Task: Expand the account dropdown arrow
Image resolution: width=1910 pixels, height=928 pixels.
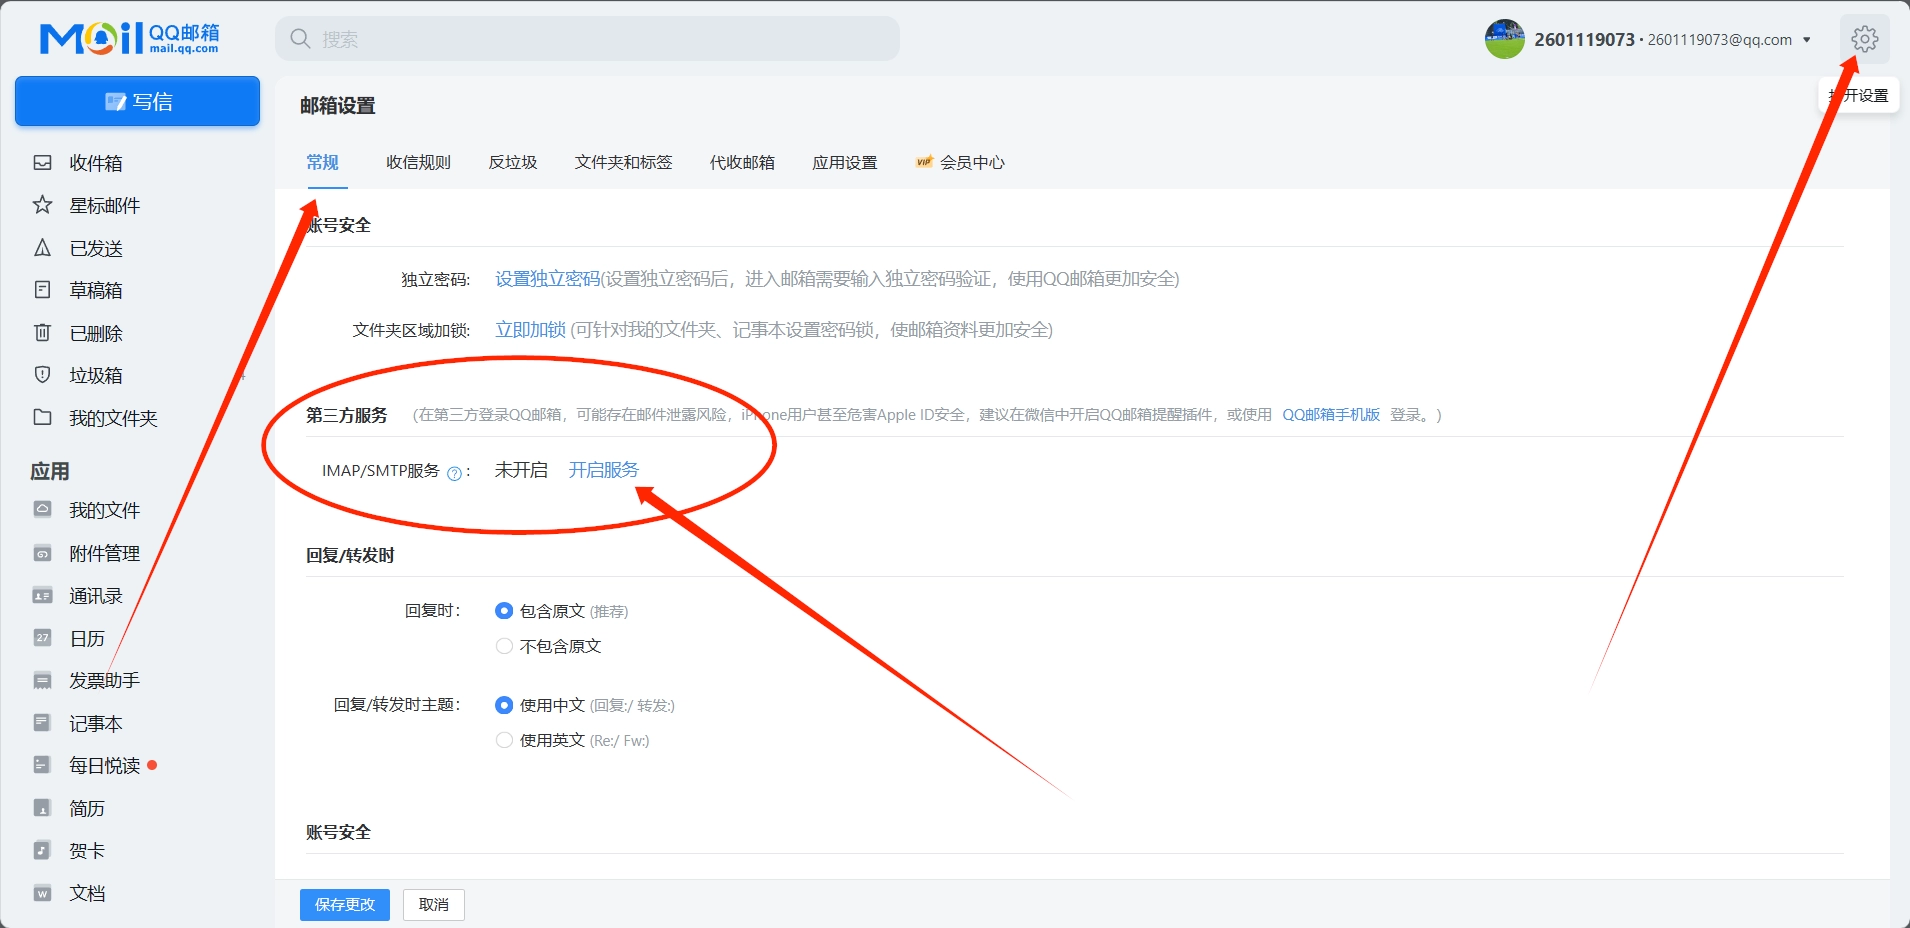Action: (1806, 40)
